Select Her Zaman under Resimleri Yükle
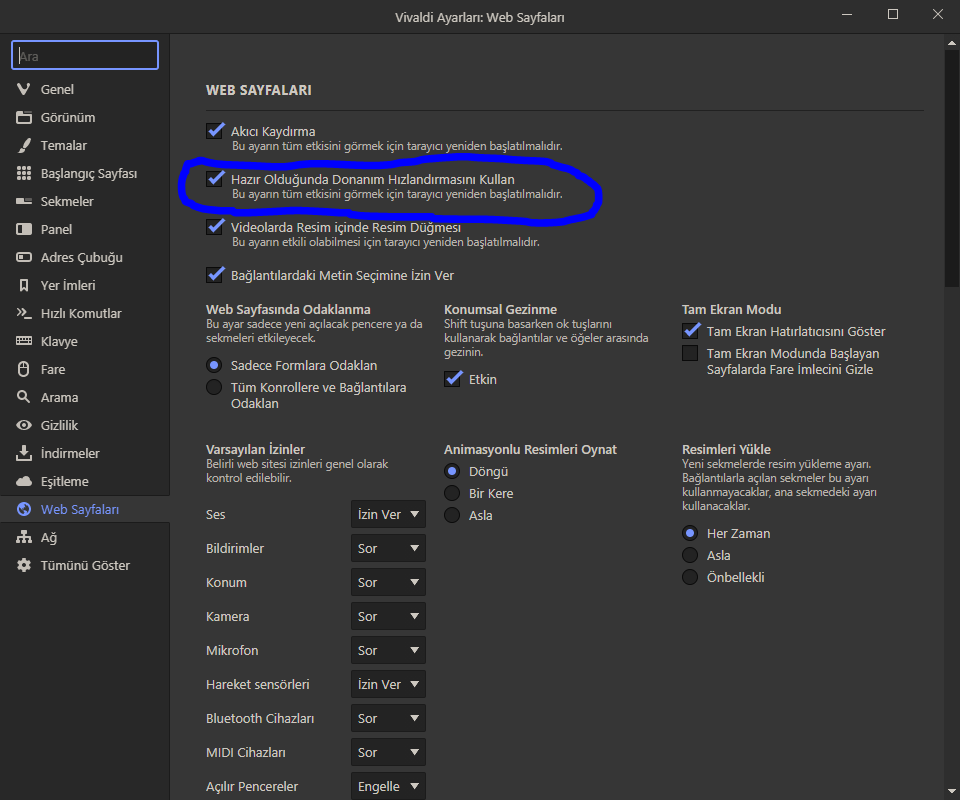The width and height of the screenshot is (960, 800). [690, 533]
